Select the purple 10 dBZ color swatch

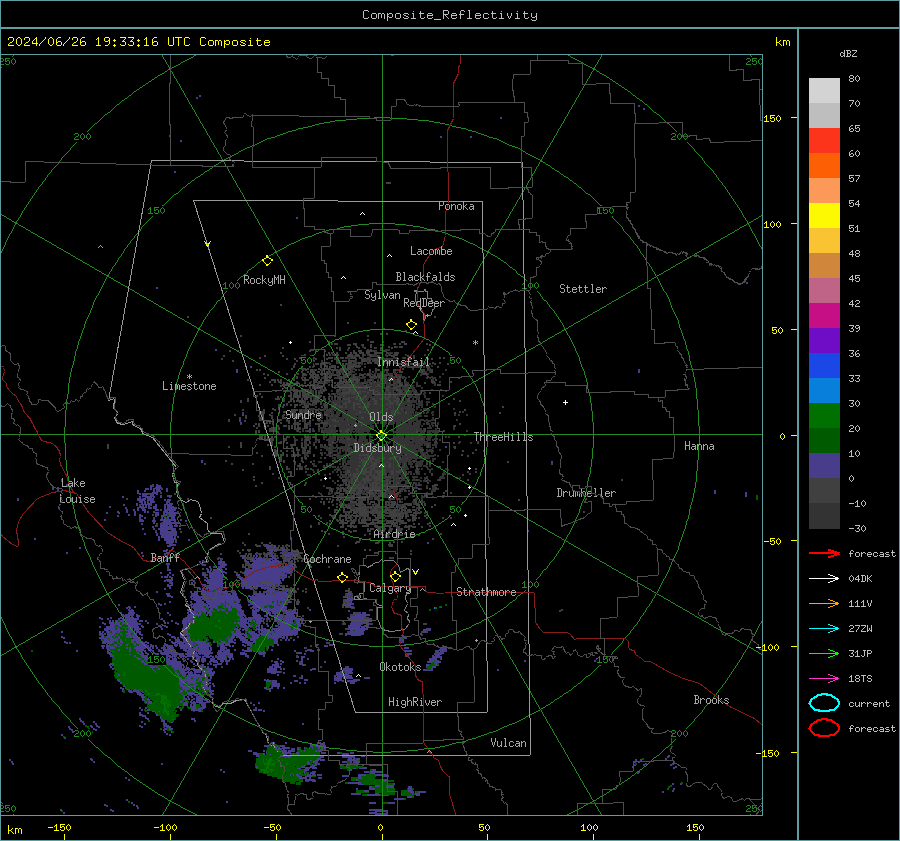tap(824, 466)
